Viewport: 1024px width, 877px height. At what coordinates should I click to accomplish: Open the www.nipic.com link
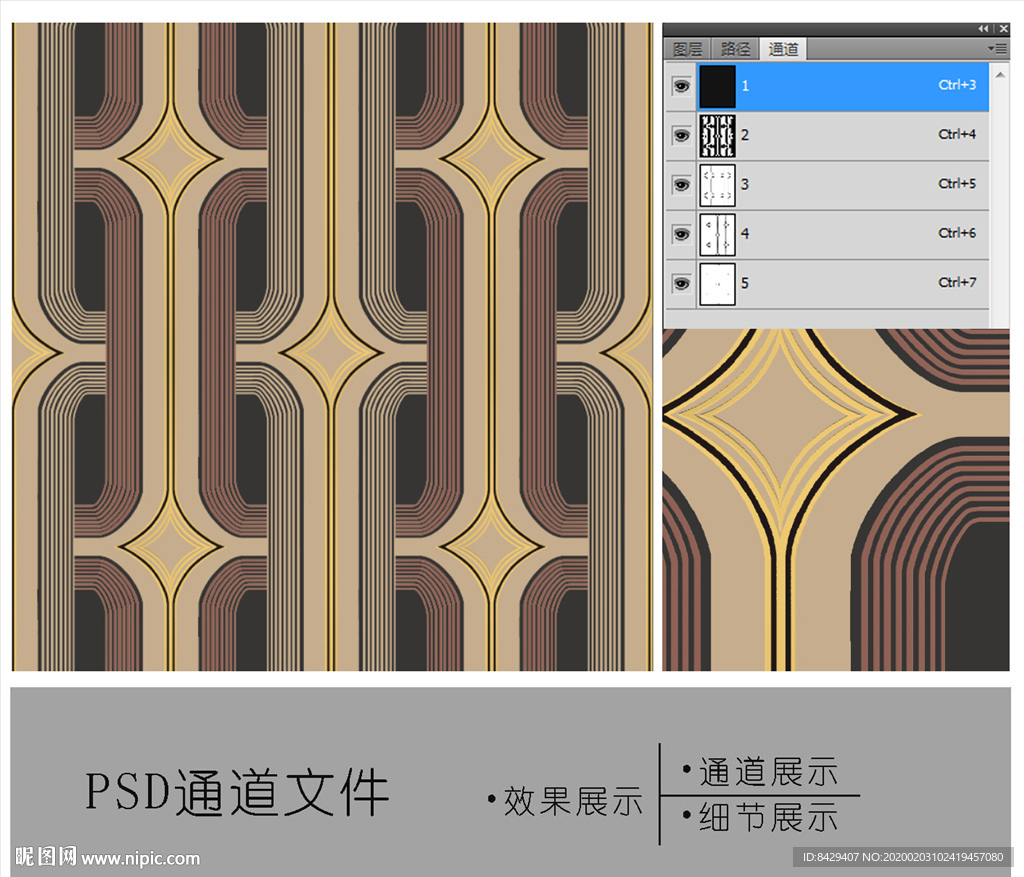tap(141, 858)
